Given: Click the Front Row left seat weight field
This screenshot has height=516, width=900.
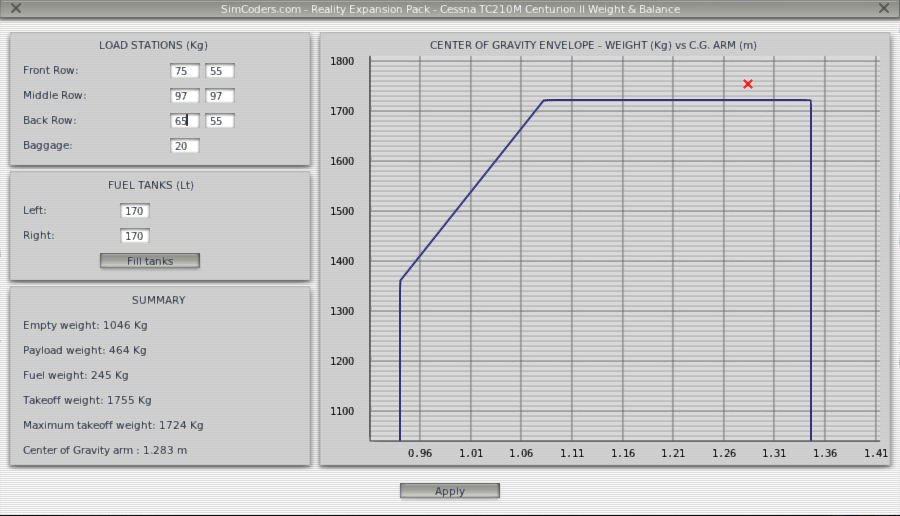Looking at the screenshot, I should click(185, 71).
